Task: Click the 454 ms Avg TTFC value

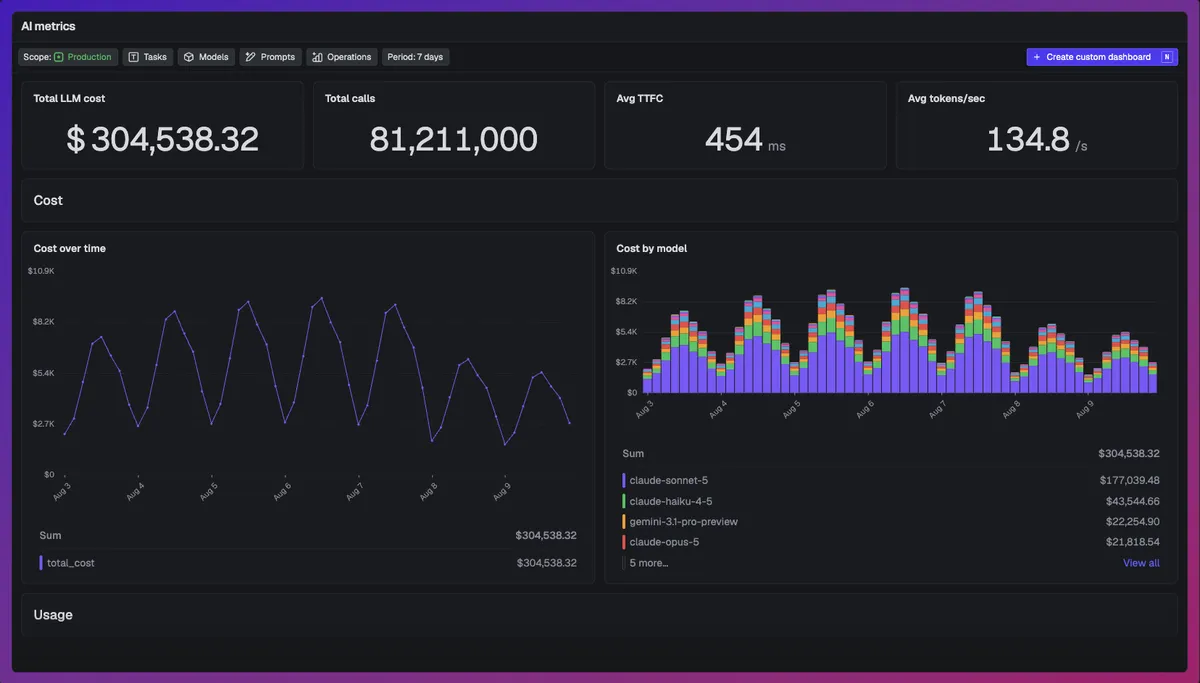Action: (x=745, y=139)
